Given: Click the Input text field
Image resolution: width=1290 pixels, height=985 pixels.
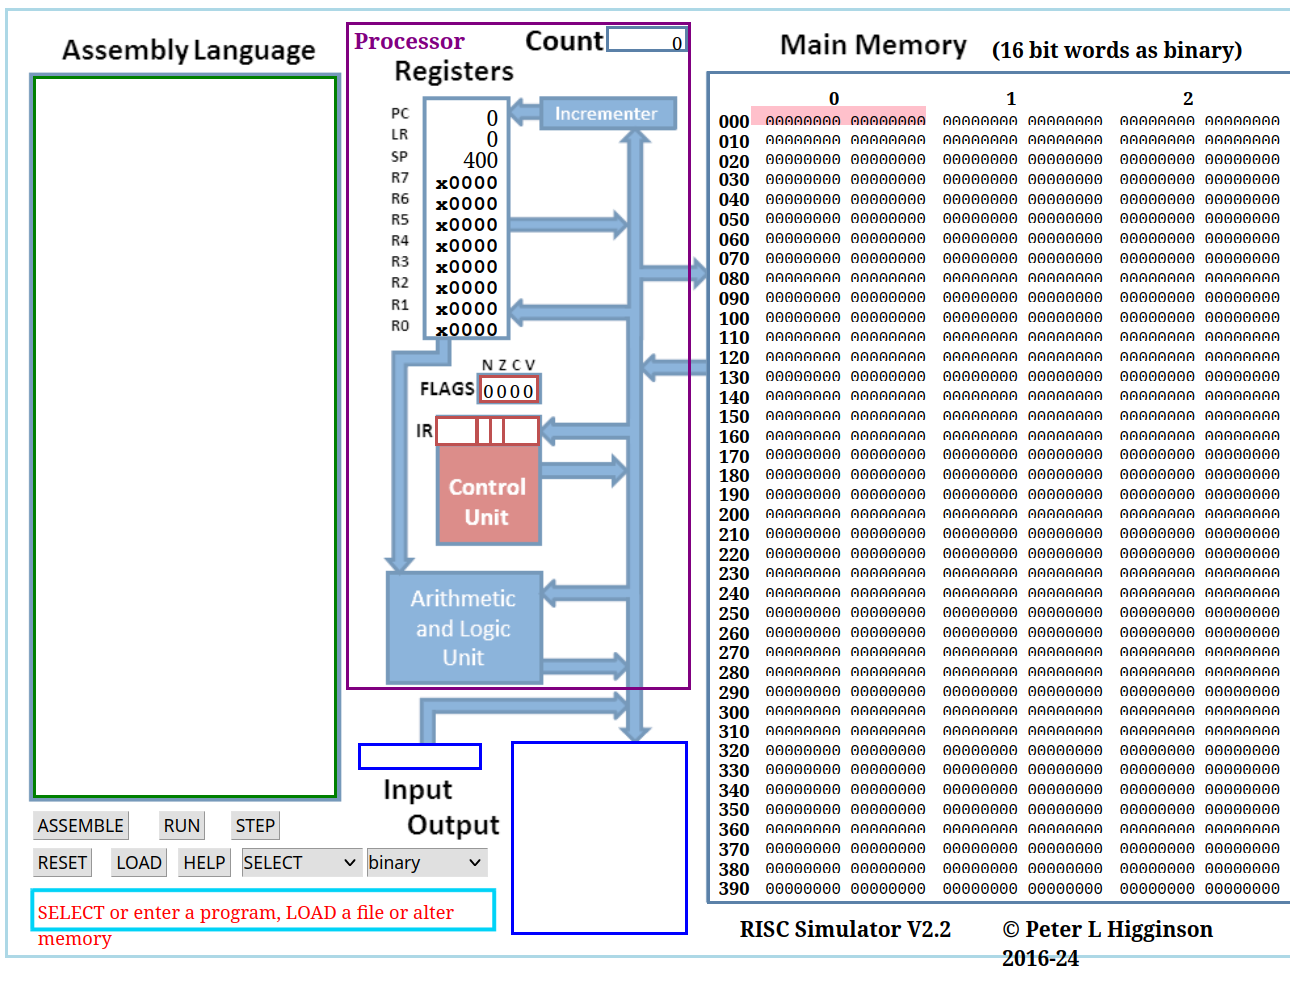Looking at the screenshot, I should point(420,757).
